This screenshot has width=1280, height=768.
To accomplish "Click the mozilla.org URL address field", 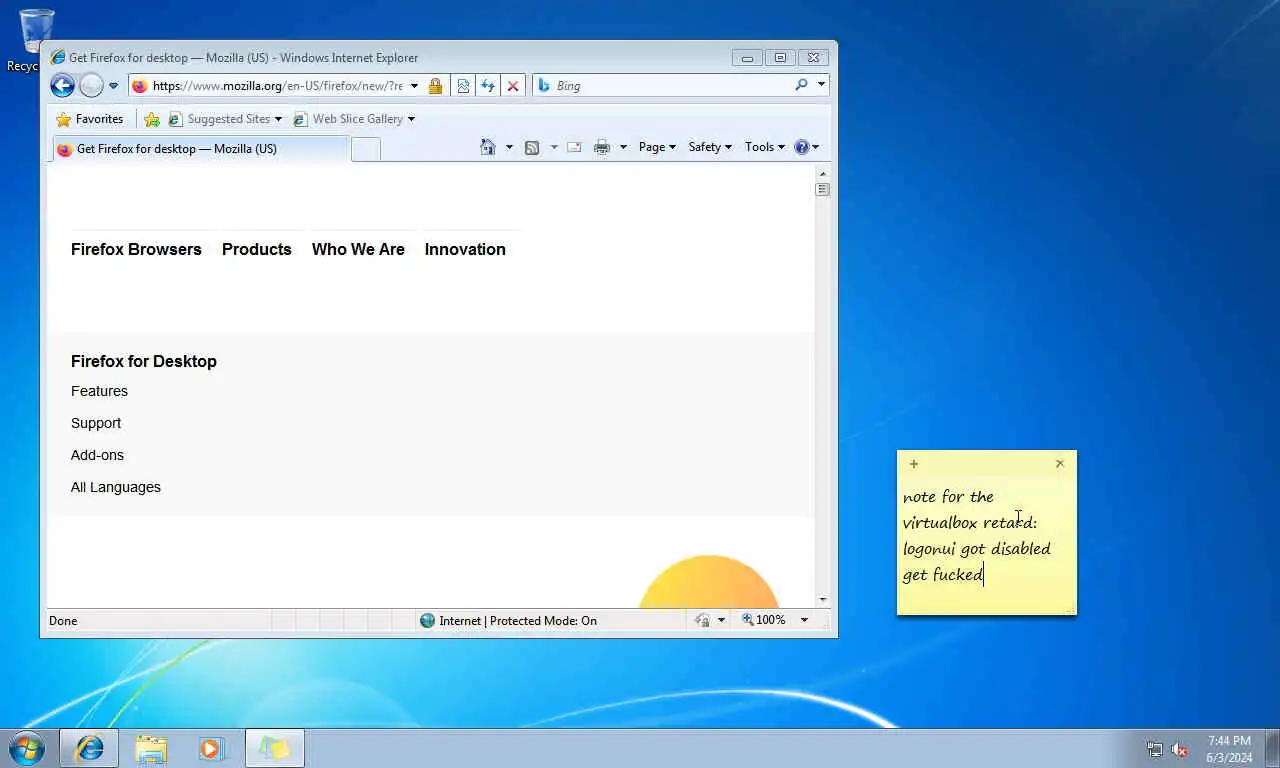I will coord(277,86).
